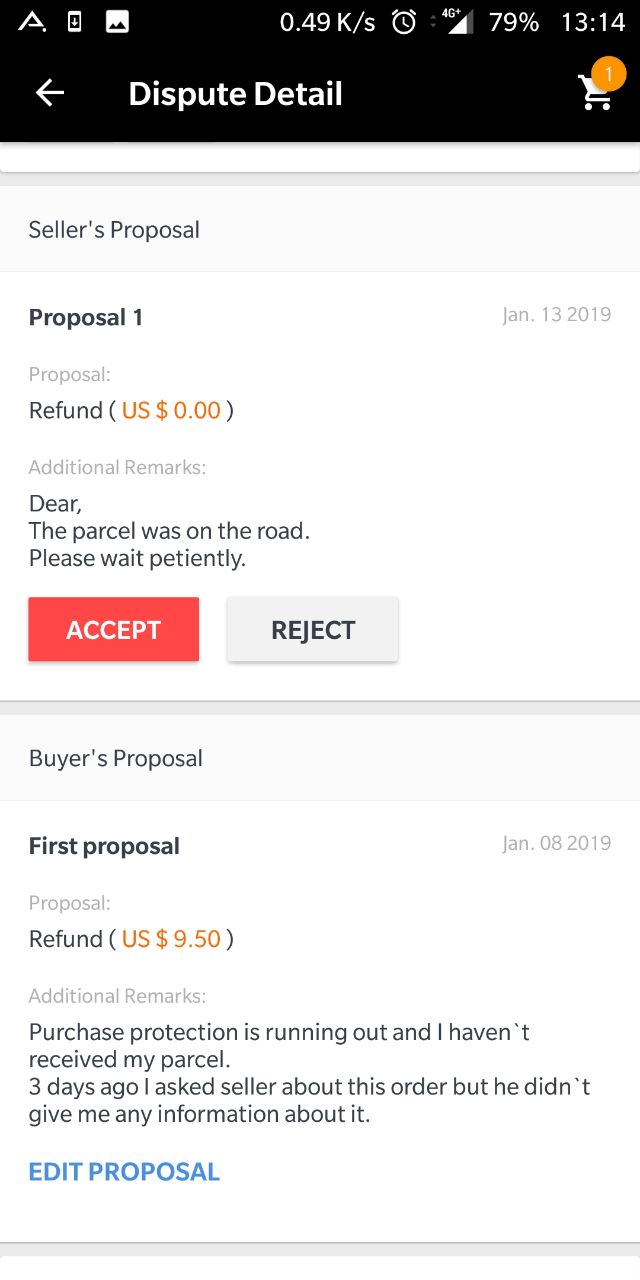Tap the cart badge showing 1
Viewport: 640px width, 1280px height.
(608, 75)
